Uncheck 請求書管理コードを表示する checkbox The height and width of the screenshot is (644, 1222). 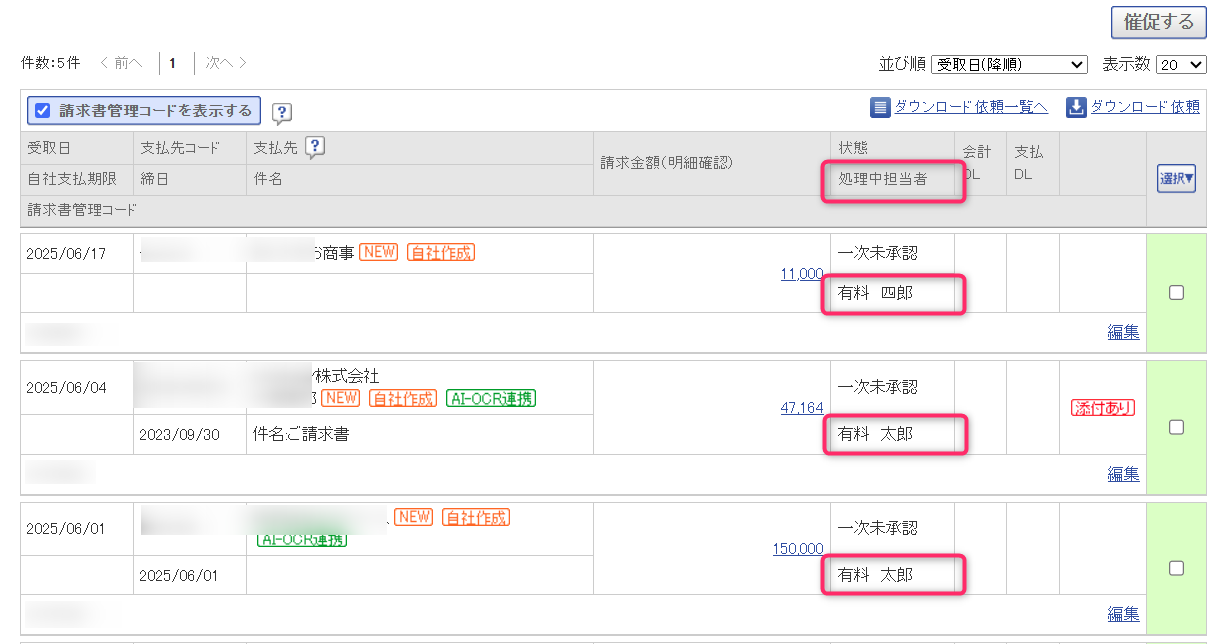pyautogui.click(x=43, y=111)
